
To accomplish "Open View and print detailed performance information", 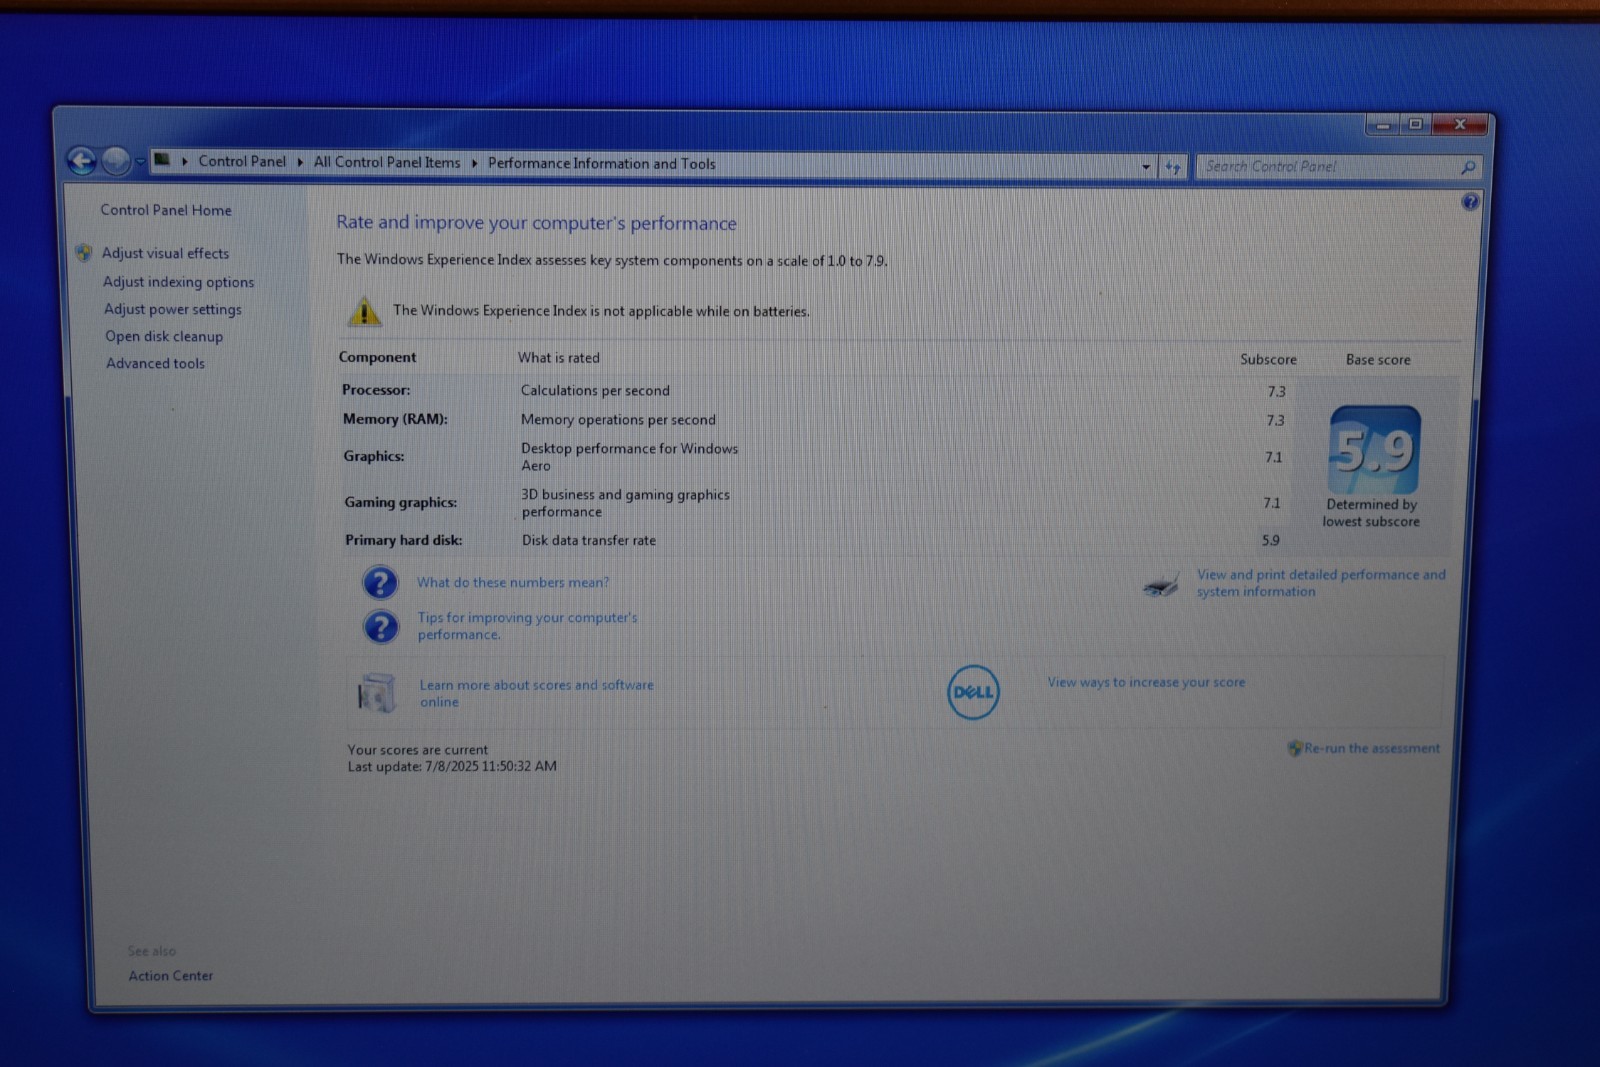I will coord(1321,583).
